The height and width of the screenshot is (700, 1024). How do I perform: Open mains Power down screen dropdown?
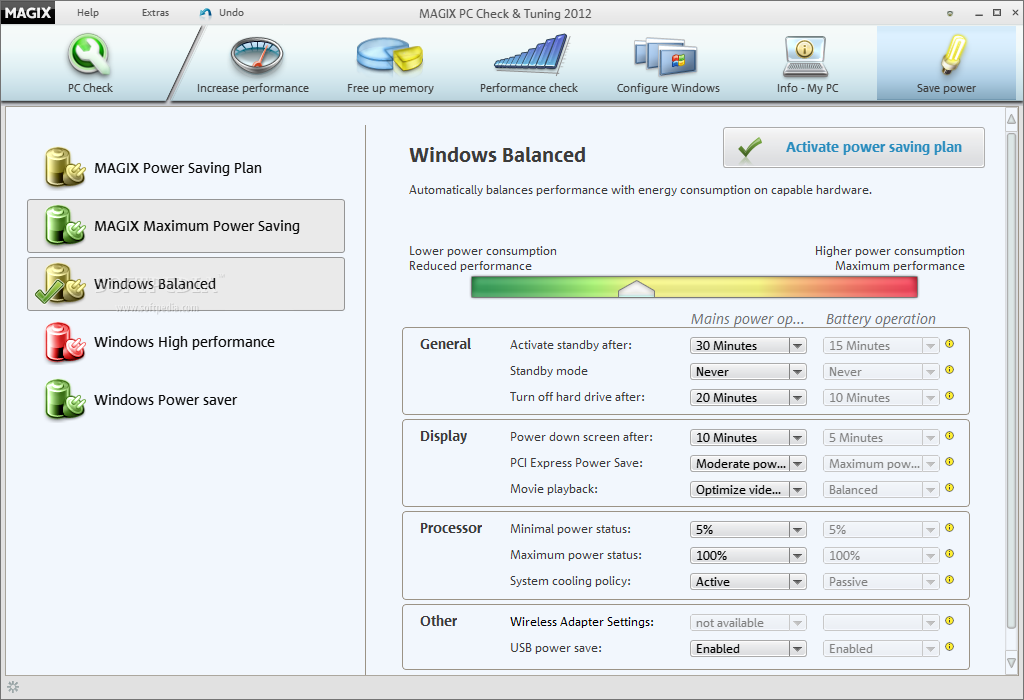[x=748, y=438]
